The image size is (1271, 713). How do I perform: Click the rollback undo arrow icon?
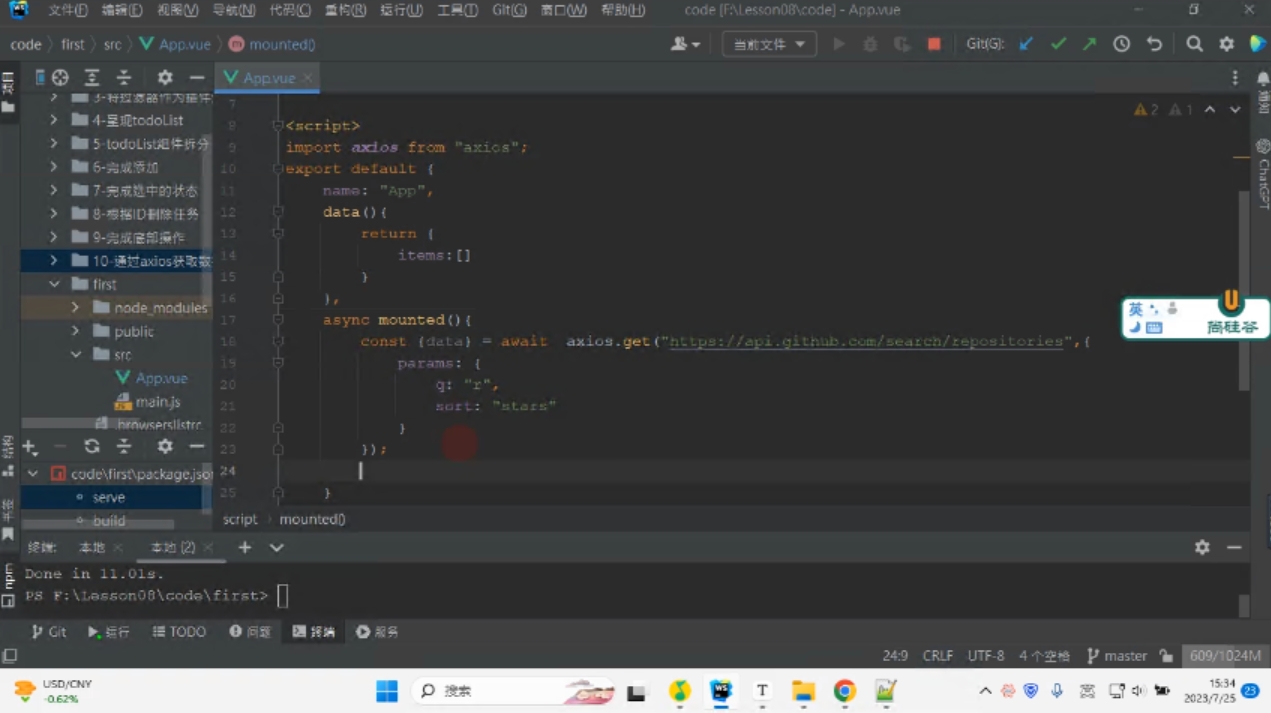click(1154, 44)
